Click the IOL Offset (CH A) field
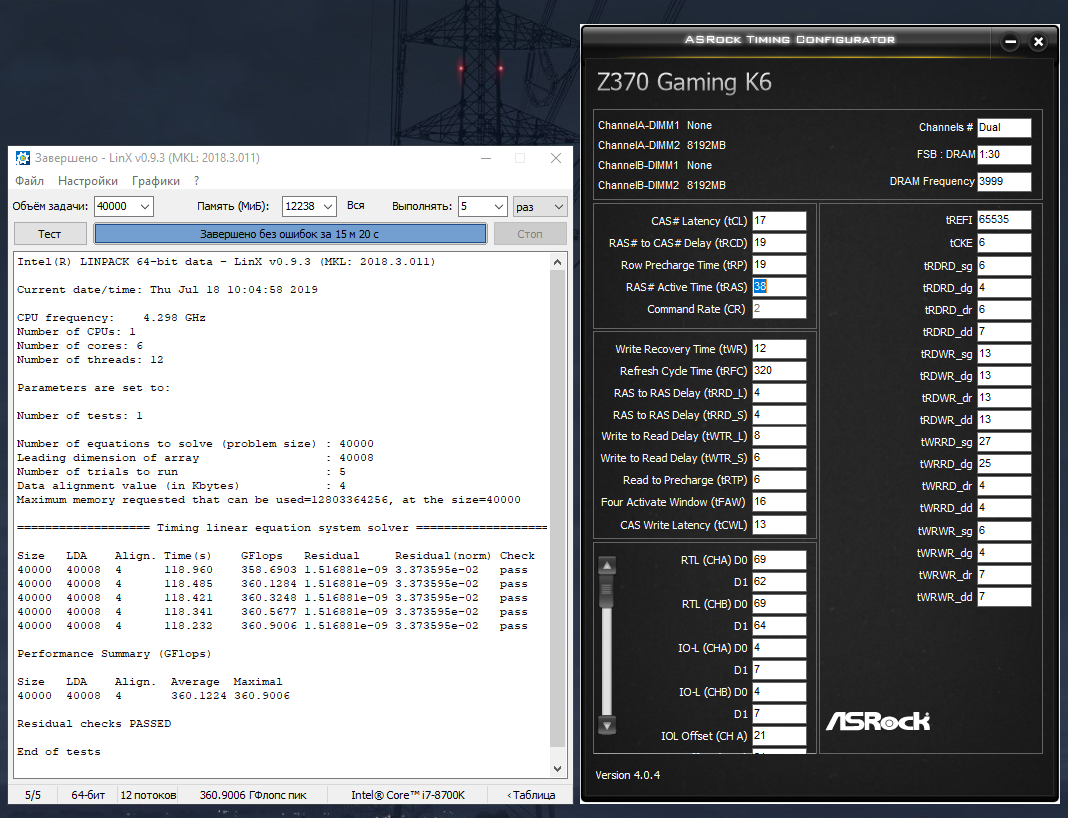 click(779, 736)
